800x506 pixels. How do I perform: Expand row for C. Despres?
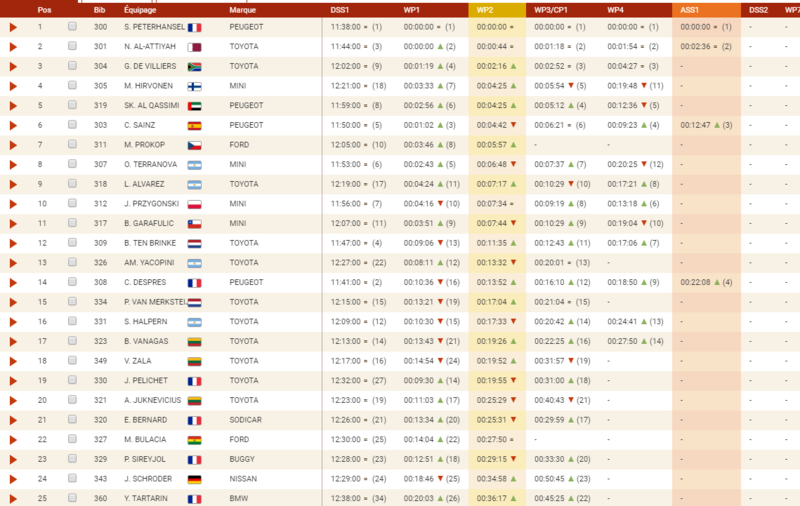coord(13,283)
